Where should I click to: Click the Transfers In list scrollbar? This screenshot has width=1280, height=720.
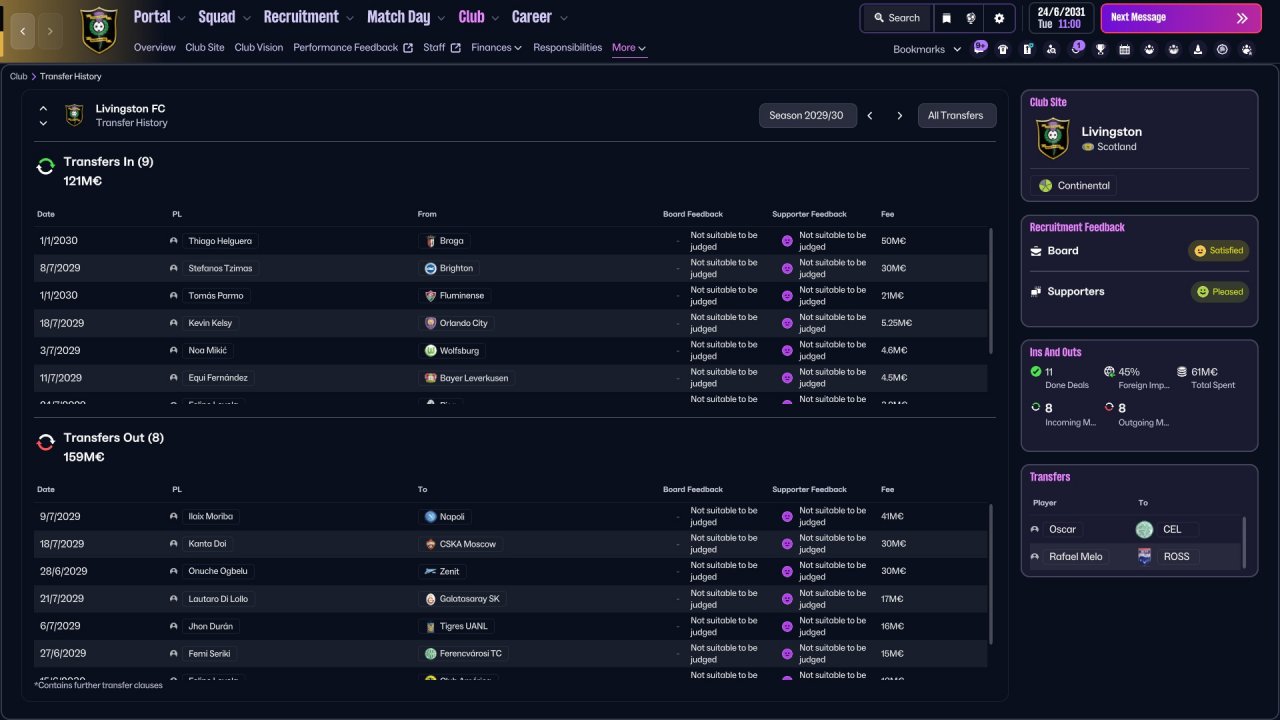(991, 290)
